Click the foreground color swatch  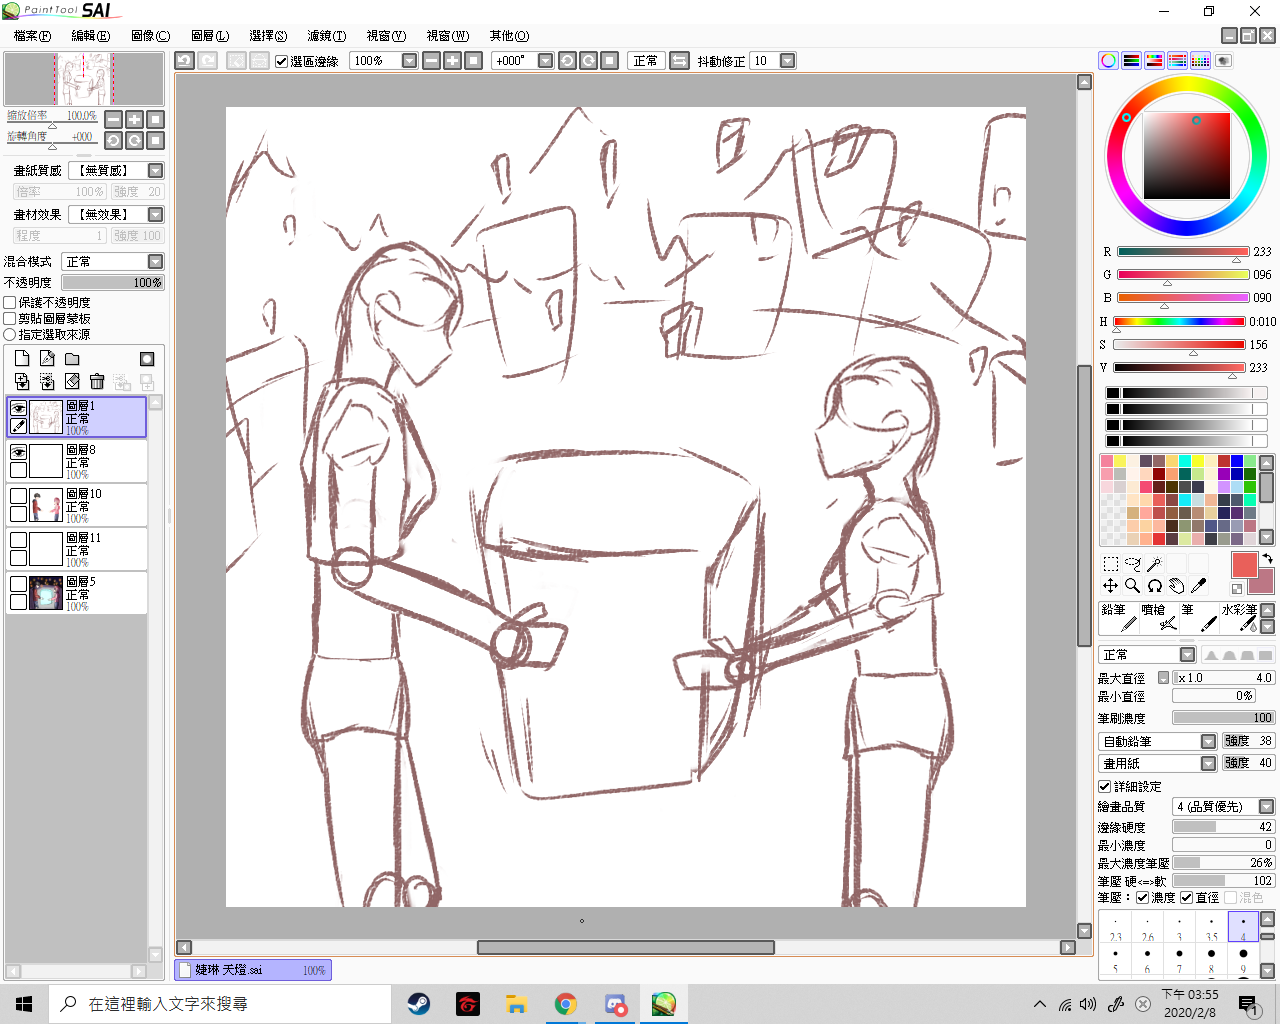pyautogui.click(x=1245, y=565)
